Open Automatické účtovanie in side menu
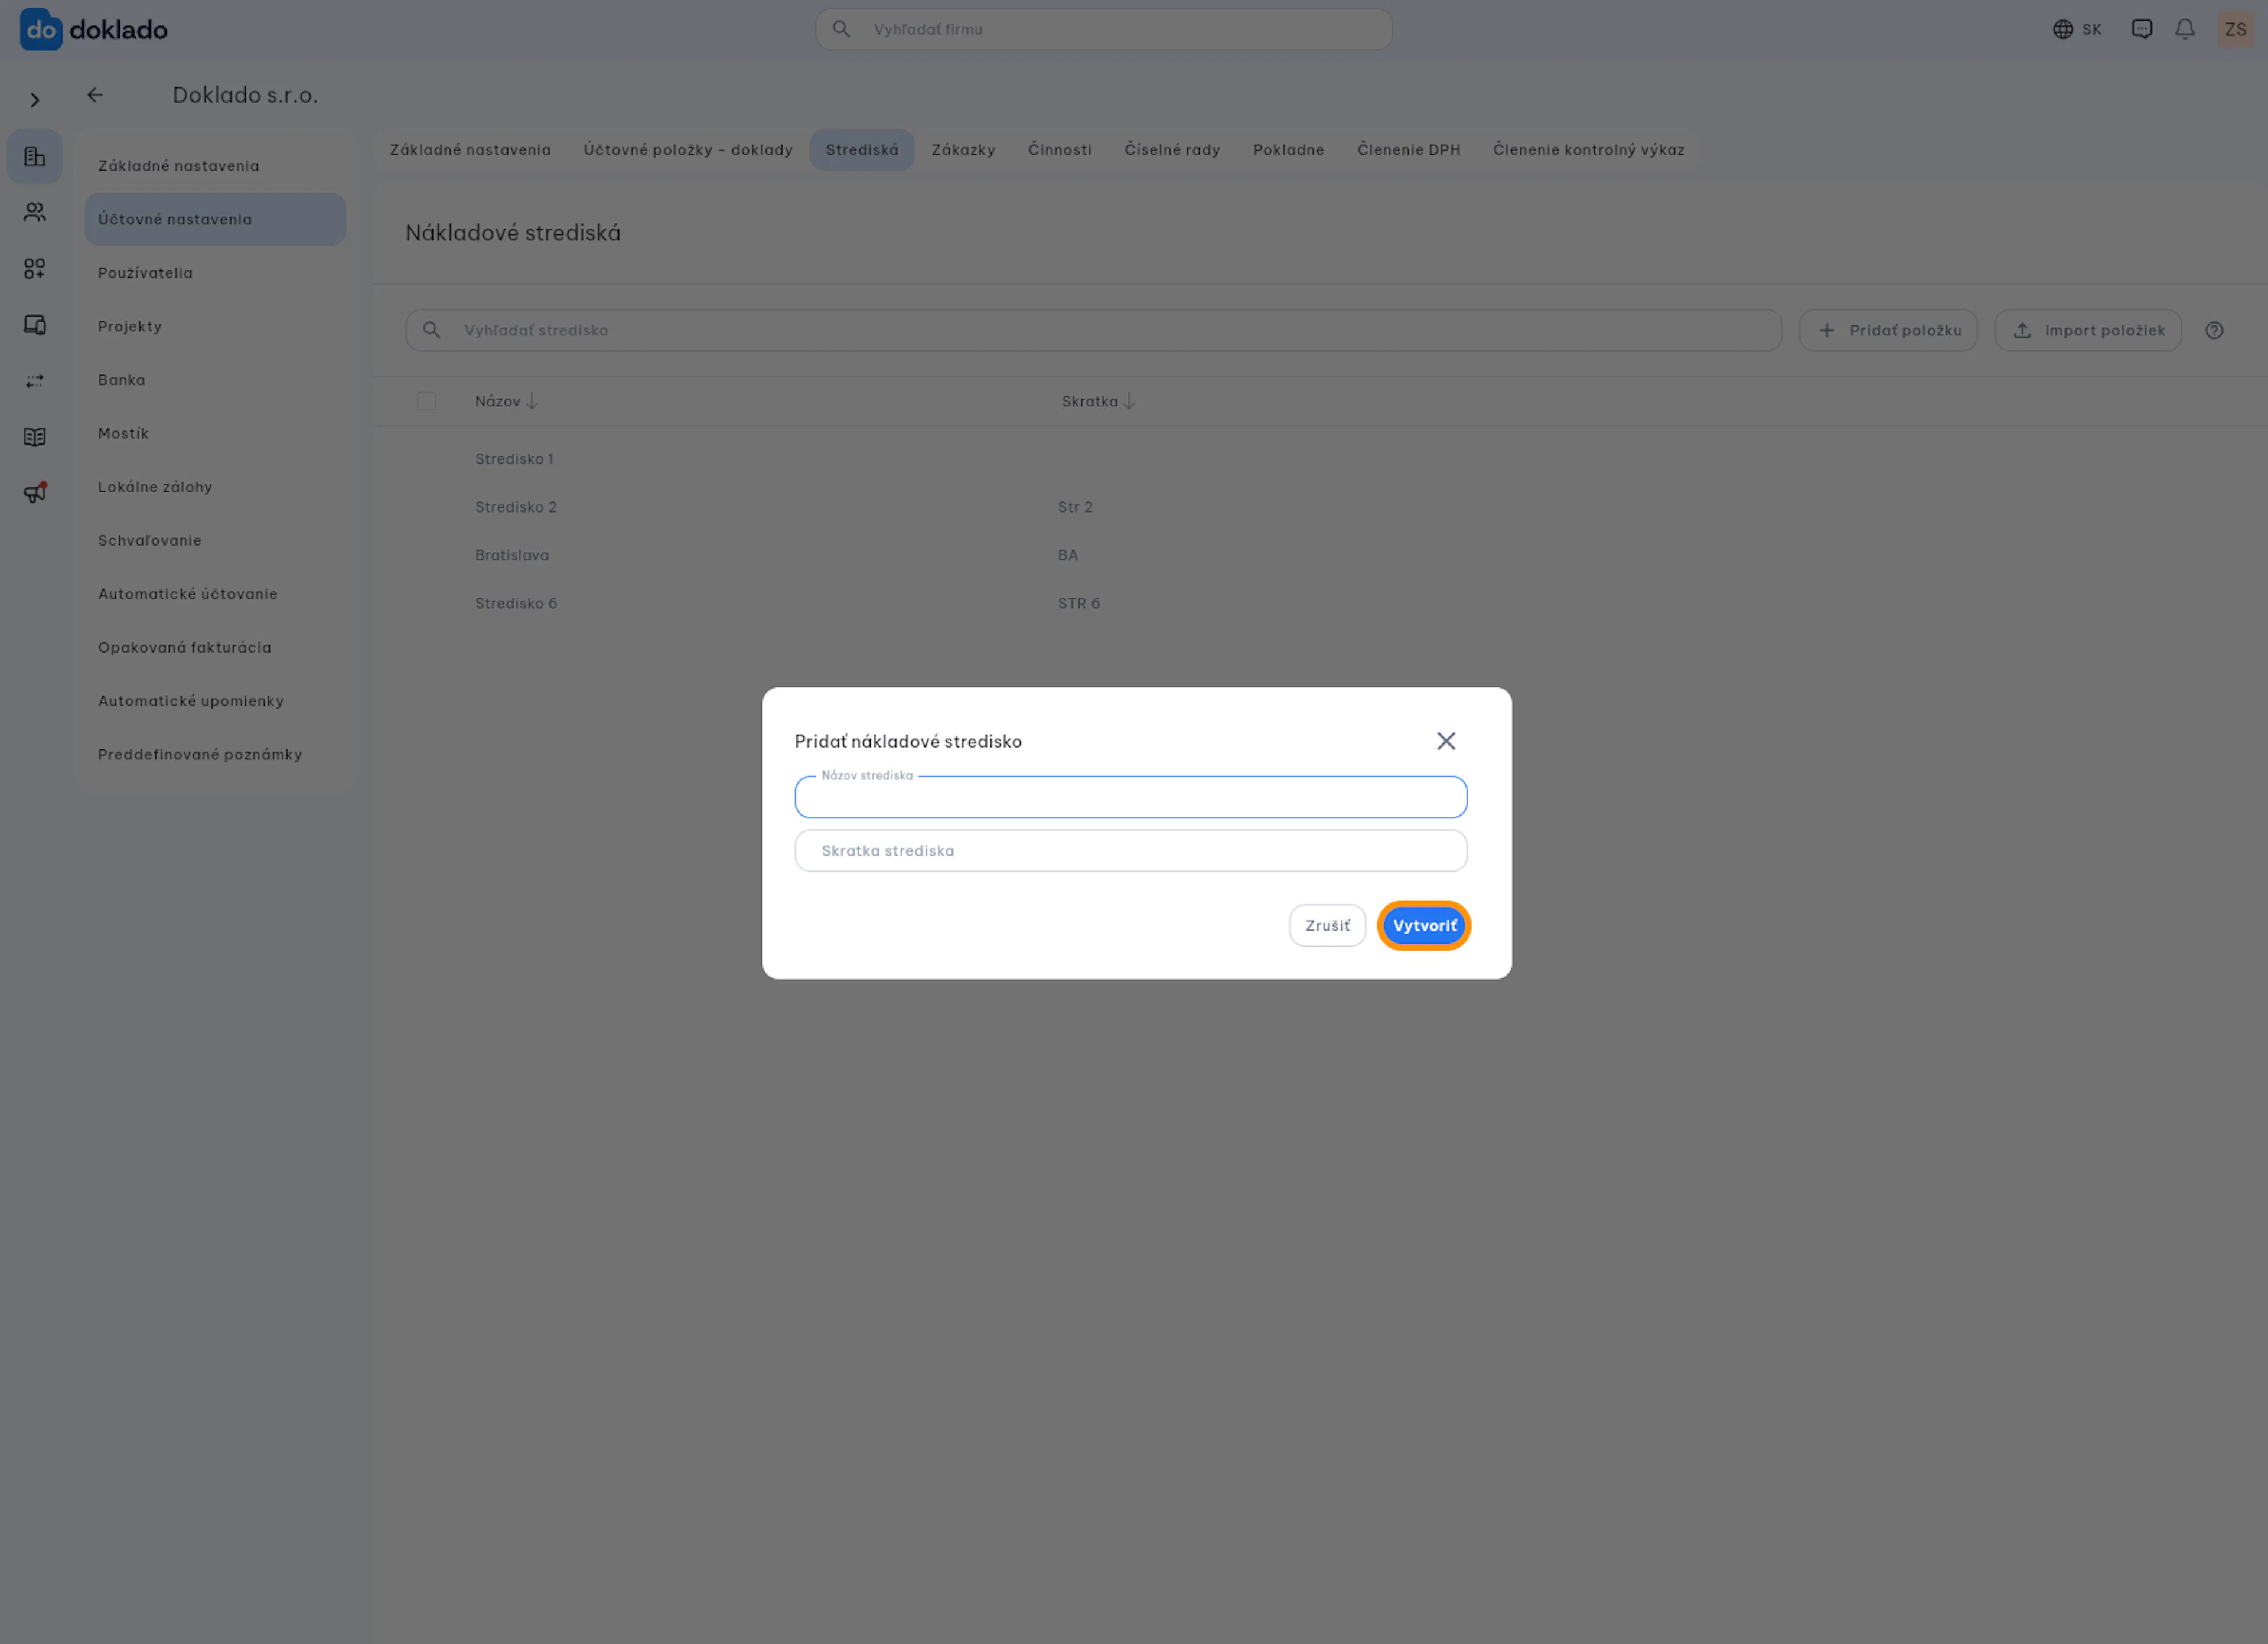The image size is (2268, 1644). tap(215, 594)
